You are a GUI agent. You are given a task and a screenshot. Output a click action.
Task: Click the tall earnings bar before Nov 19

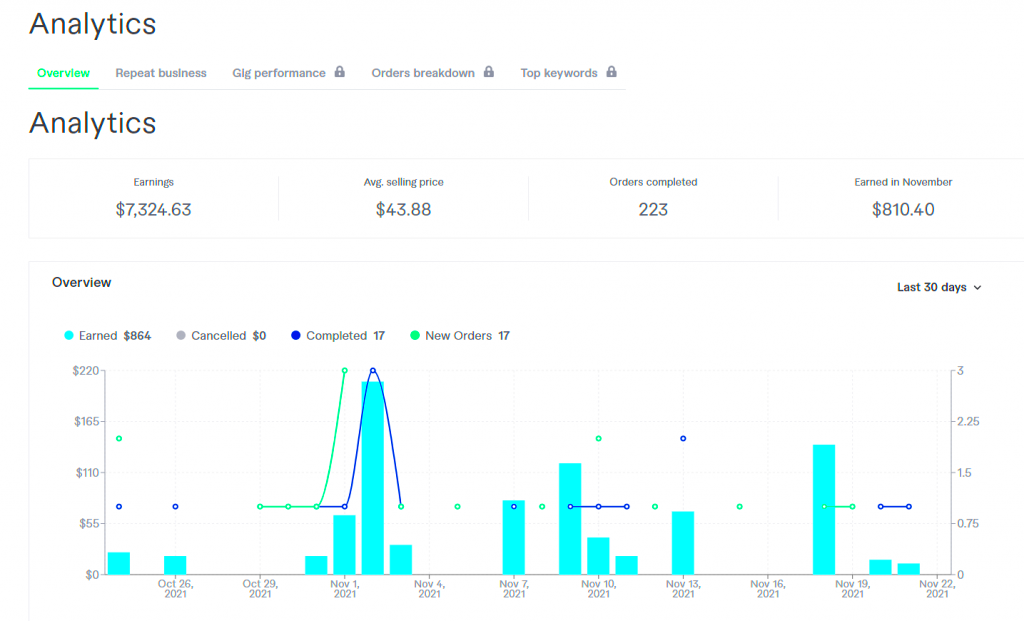point(824,509)
